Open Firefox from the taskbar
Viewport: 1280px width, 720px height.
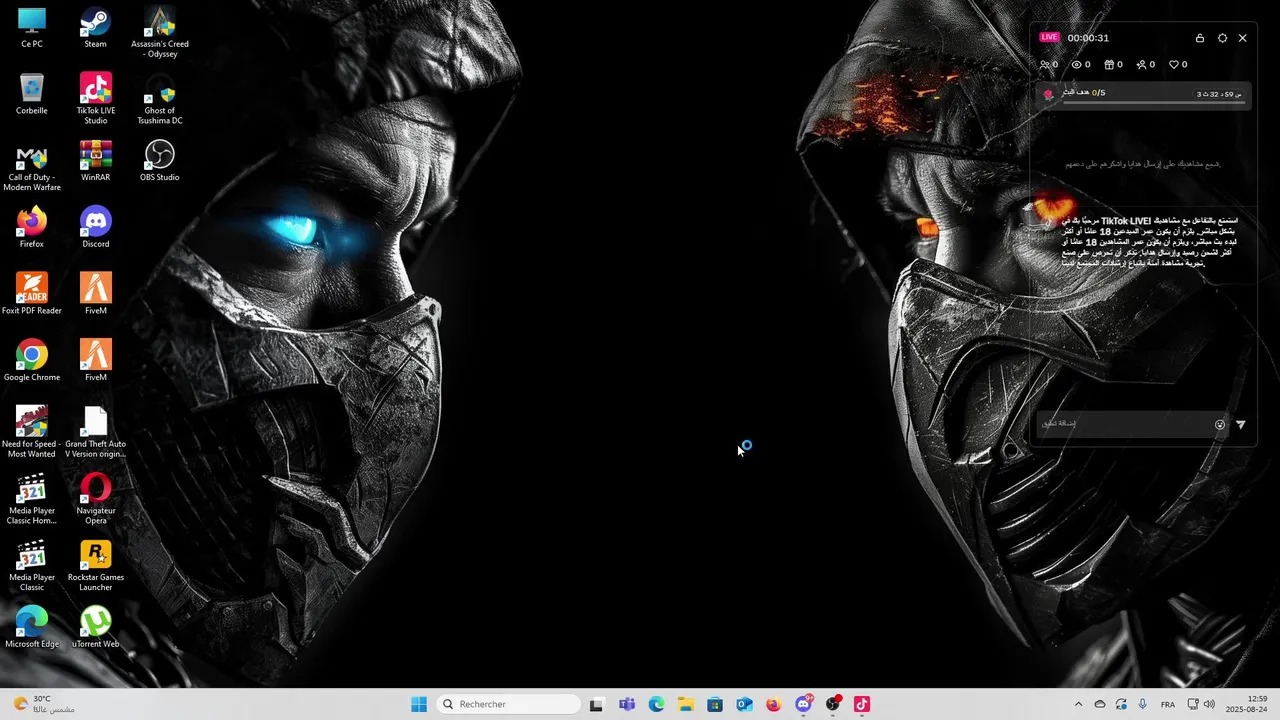(774, 704)
